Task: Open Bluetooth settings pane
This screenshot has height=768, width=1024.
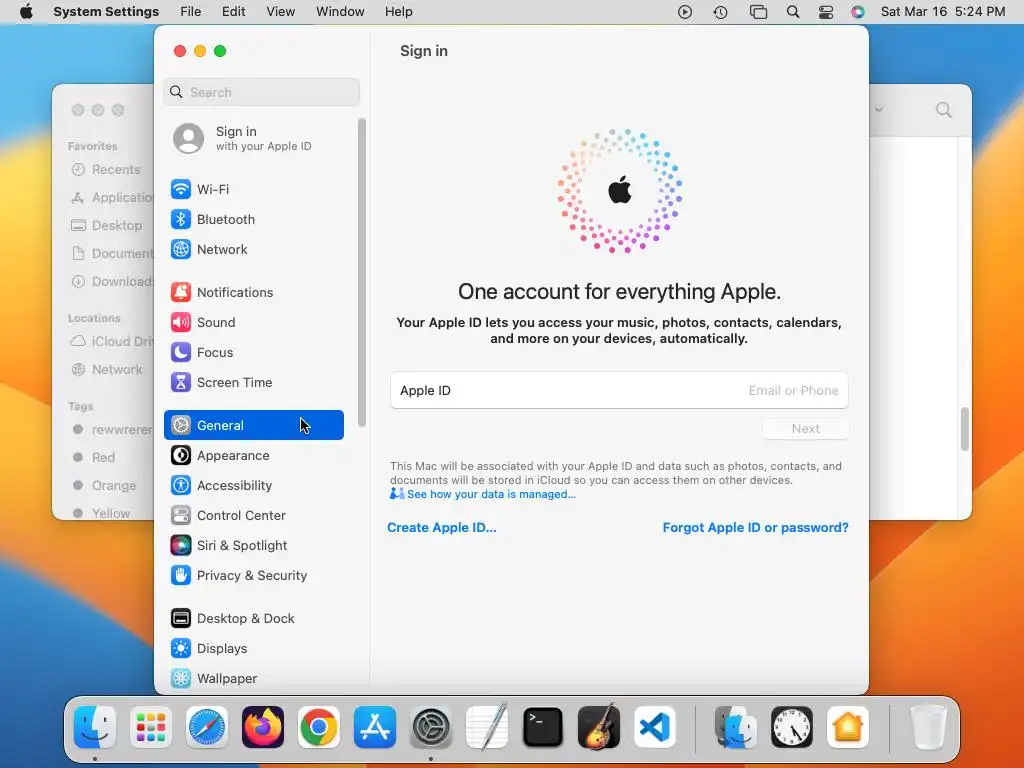Action: click(x=253, y=219)
